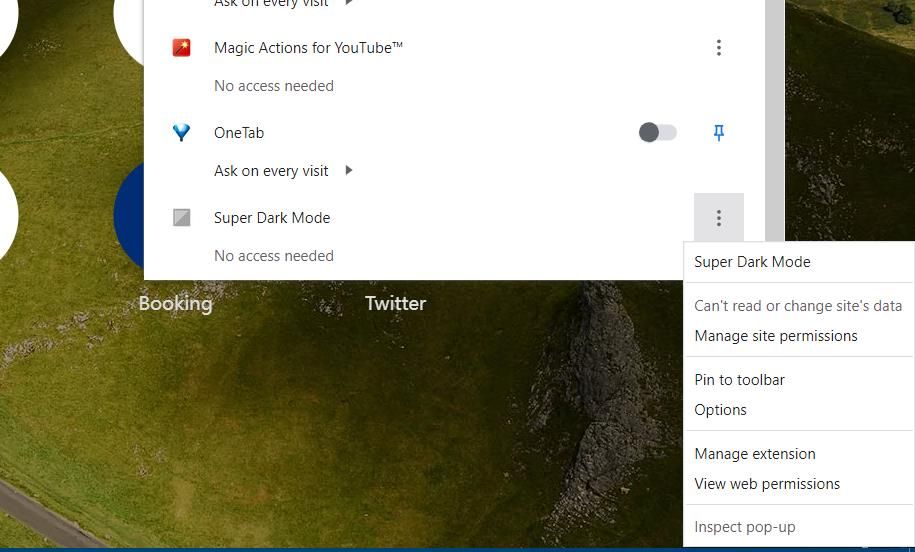Screen dimensions: 915x552
Task: Click 'Super Dark Mode' name in extensions list
Action: point(272,218)
